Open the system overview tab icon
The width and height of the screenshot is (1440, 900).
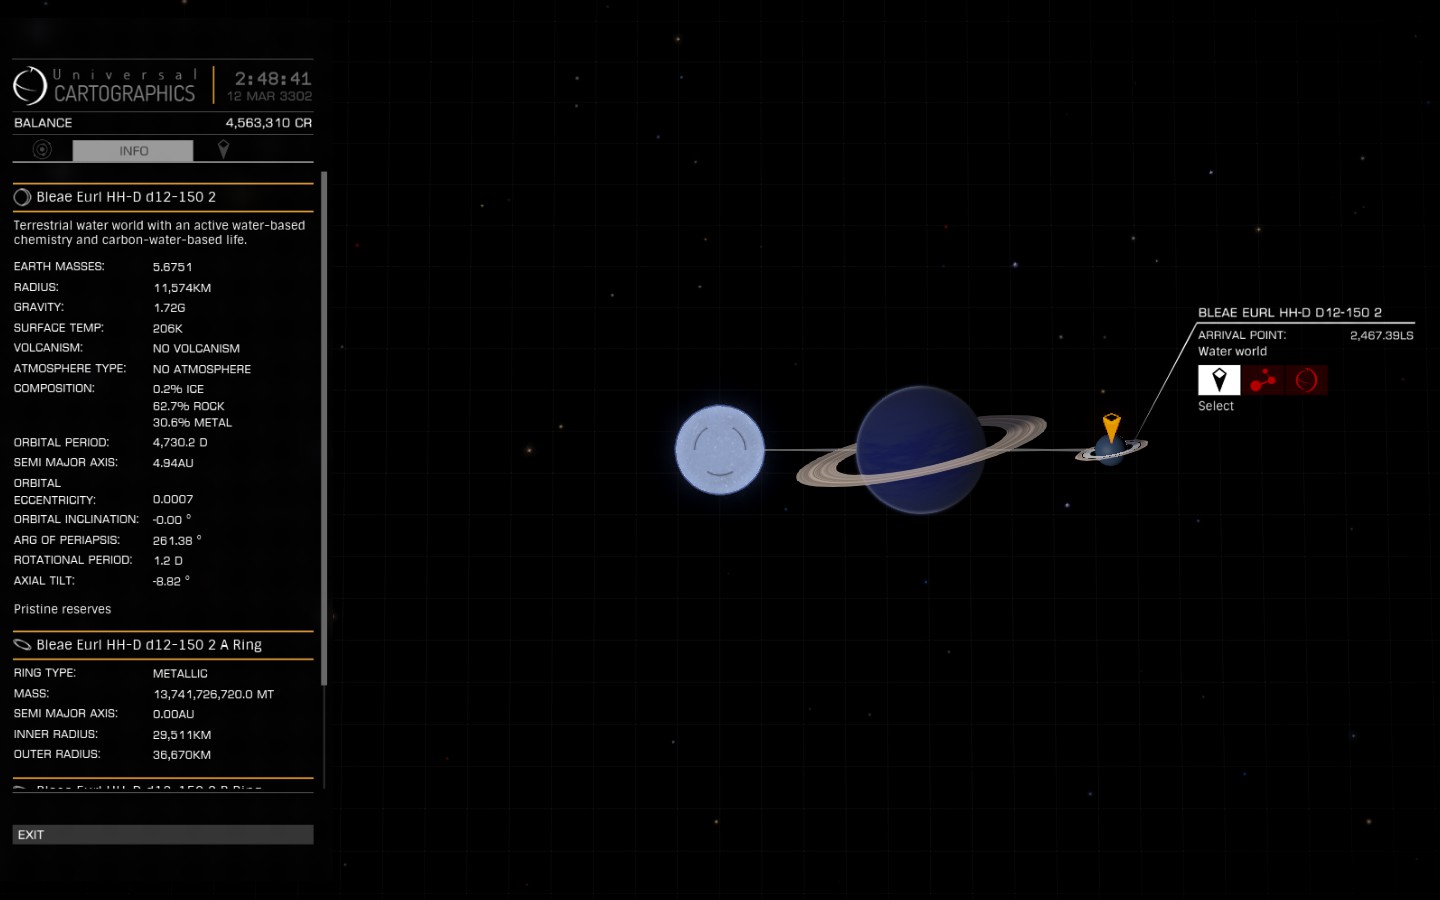[x=42, y=150]
